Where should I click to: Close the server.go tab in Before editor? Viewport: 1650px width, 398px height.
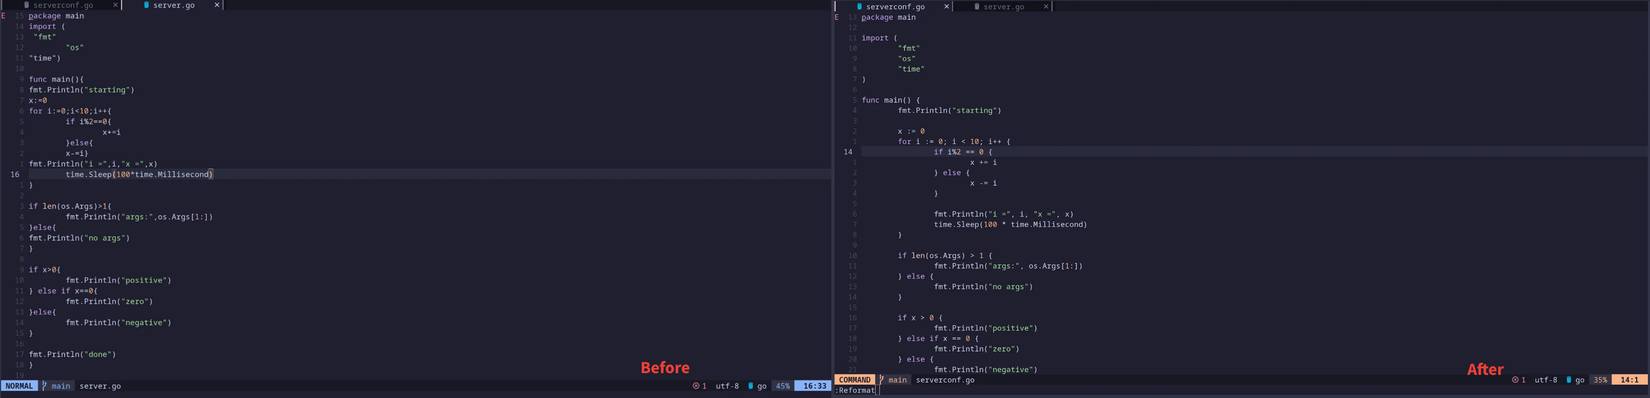(217, 5)
